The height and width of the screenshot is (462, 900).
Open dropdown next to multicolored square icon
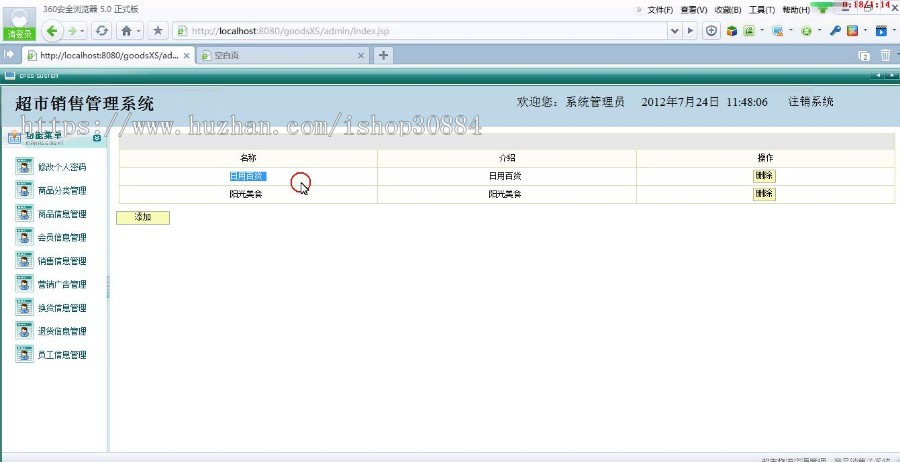pyautogui.click(x=865, y=31)
